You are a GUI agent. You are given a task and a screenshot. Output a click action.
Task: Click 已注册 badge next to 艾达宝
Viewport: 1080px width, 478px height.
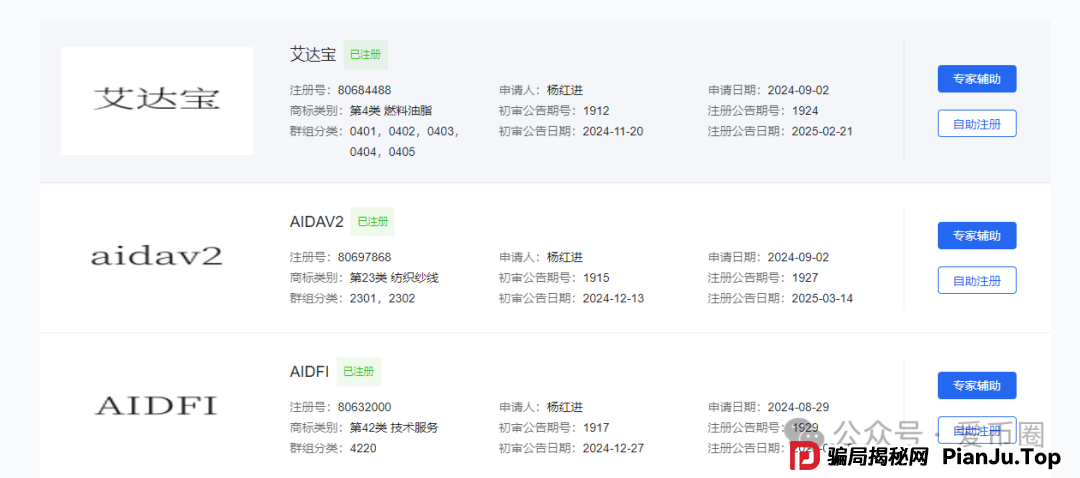[x=365, y=54]
